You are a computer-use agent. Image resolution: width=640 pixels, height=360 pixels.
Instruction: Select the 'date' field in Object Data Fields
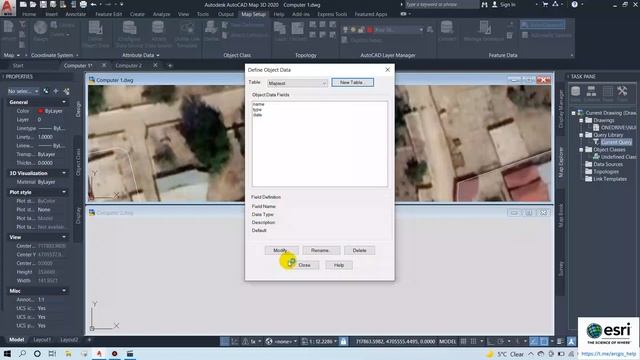[257, 115]
